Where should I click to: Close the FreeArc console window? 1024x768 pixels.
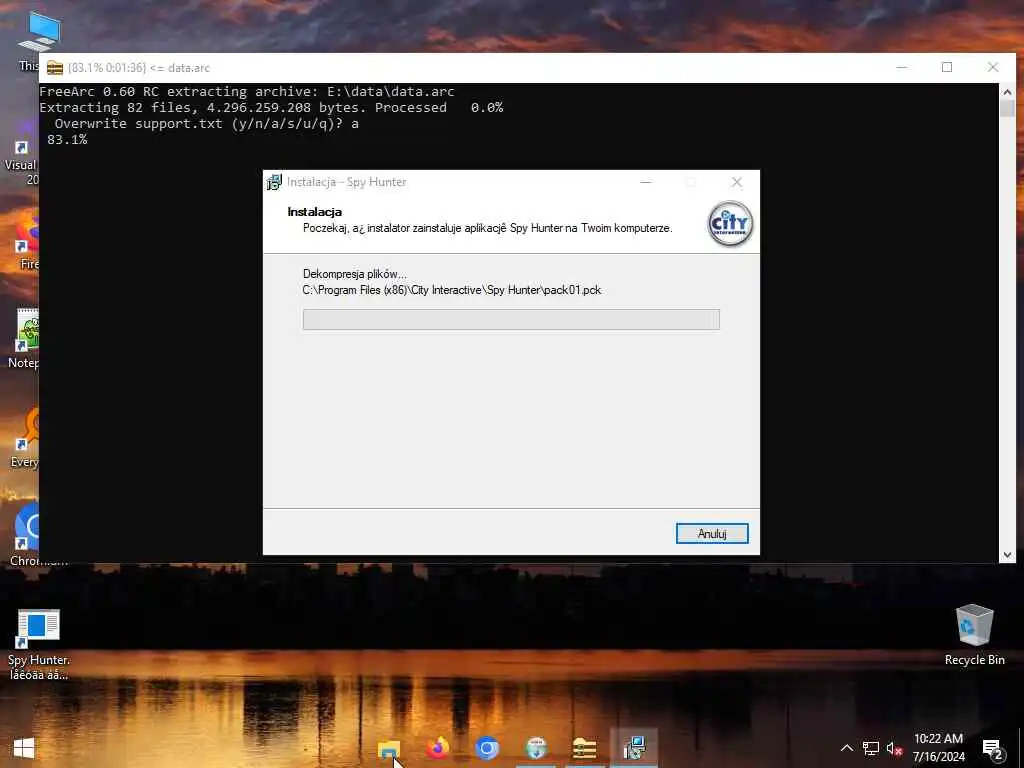tap(993, 67)
